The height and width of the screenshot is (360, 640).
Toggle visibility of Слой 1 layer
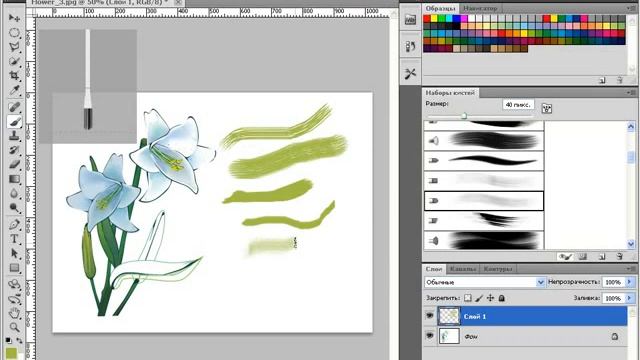(429, 316)
